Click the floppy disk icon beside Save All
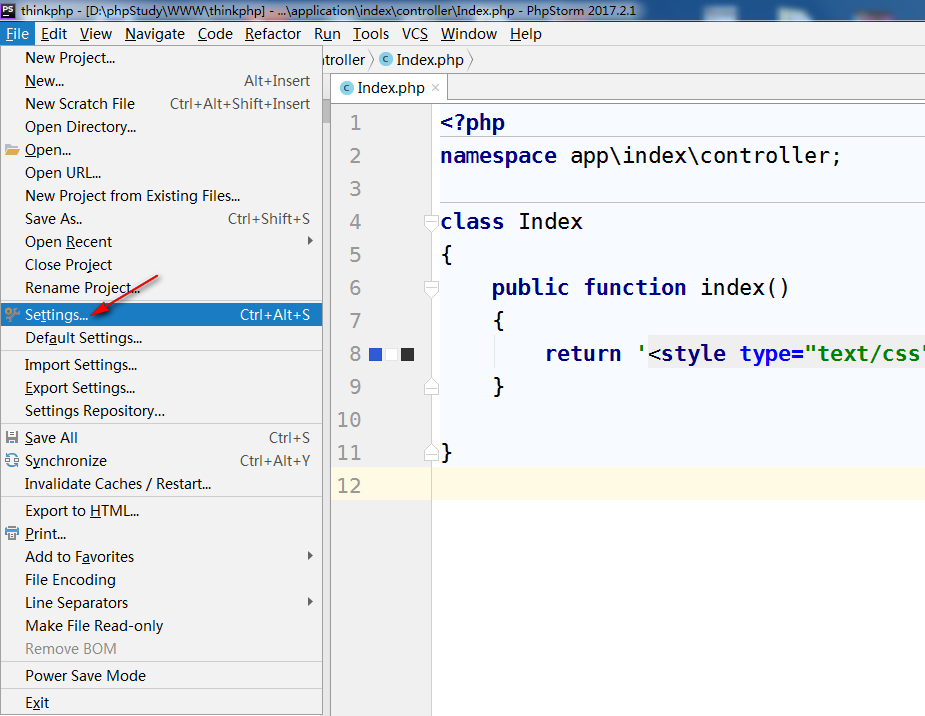This screenshot has width=925, height=716. 12,438
